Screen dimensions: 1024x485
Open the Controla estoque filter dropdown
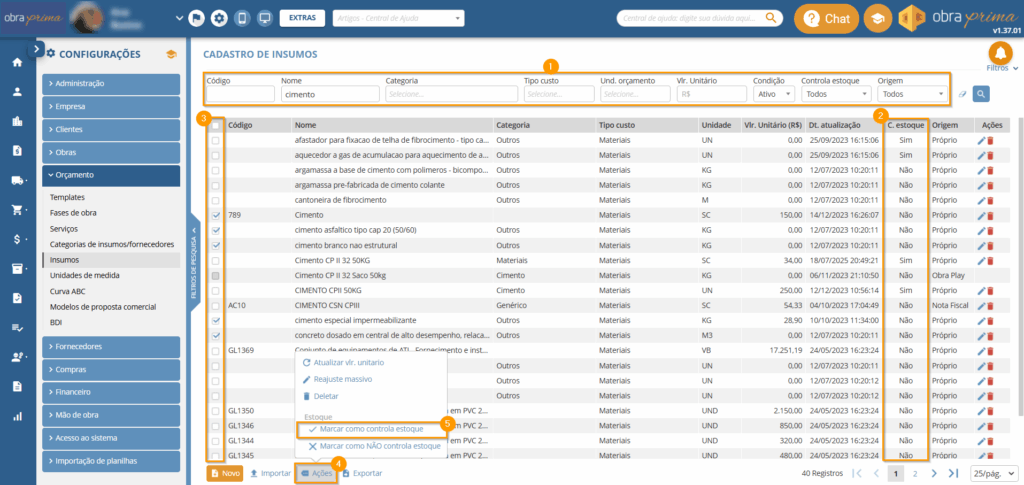click(836, 94)
